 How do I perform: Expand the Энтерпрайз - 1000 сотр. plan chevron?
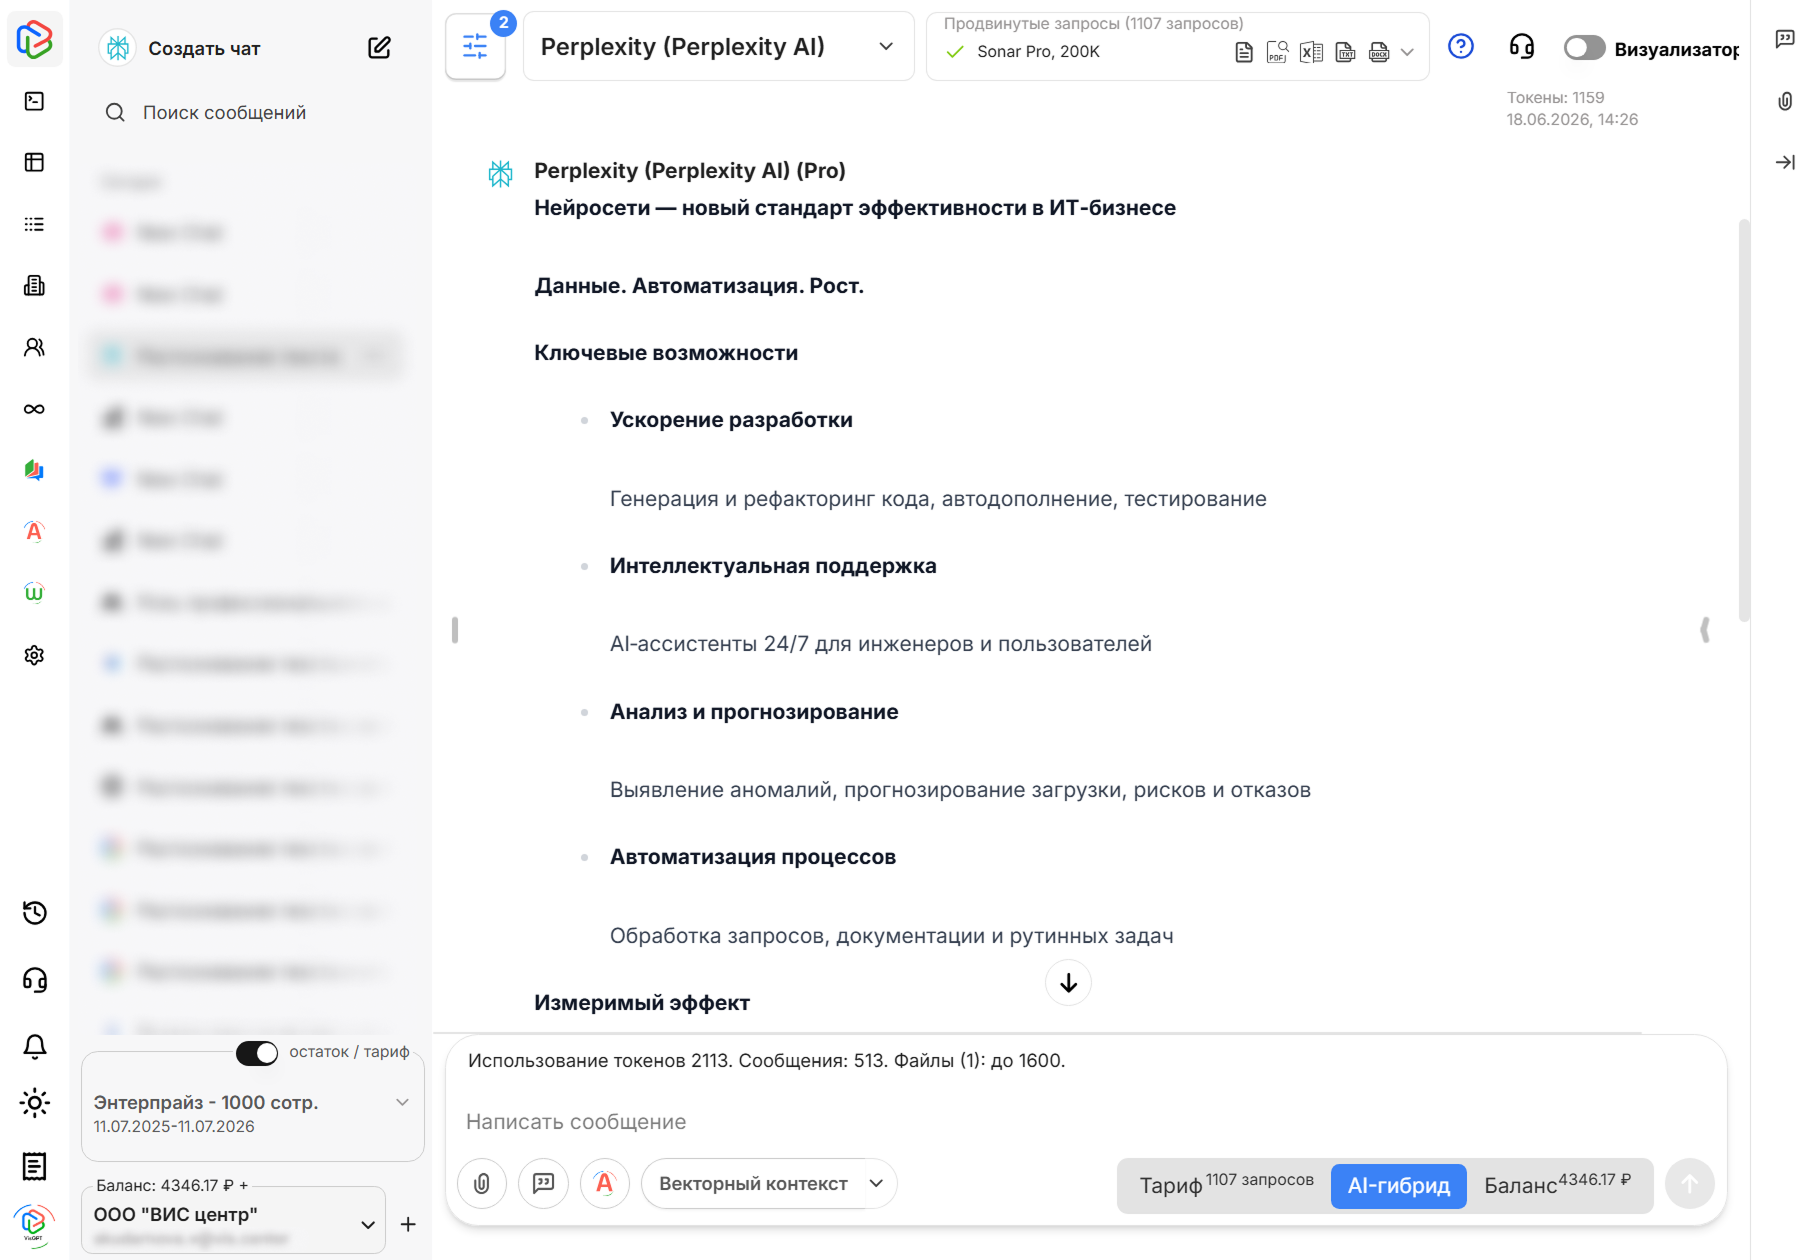402,1102
